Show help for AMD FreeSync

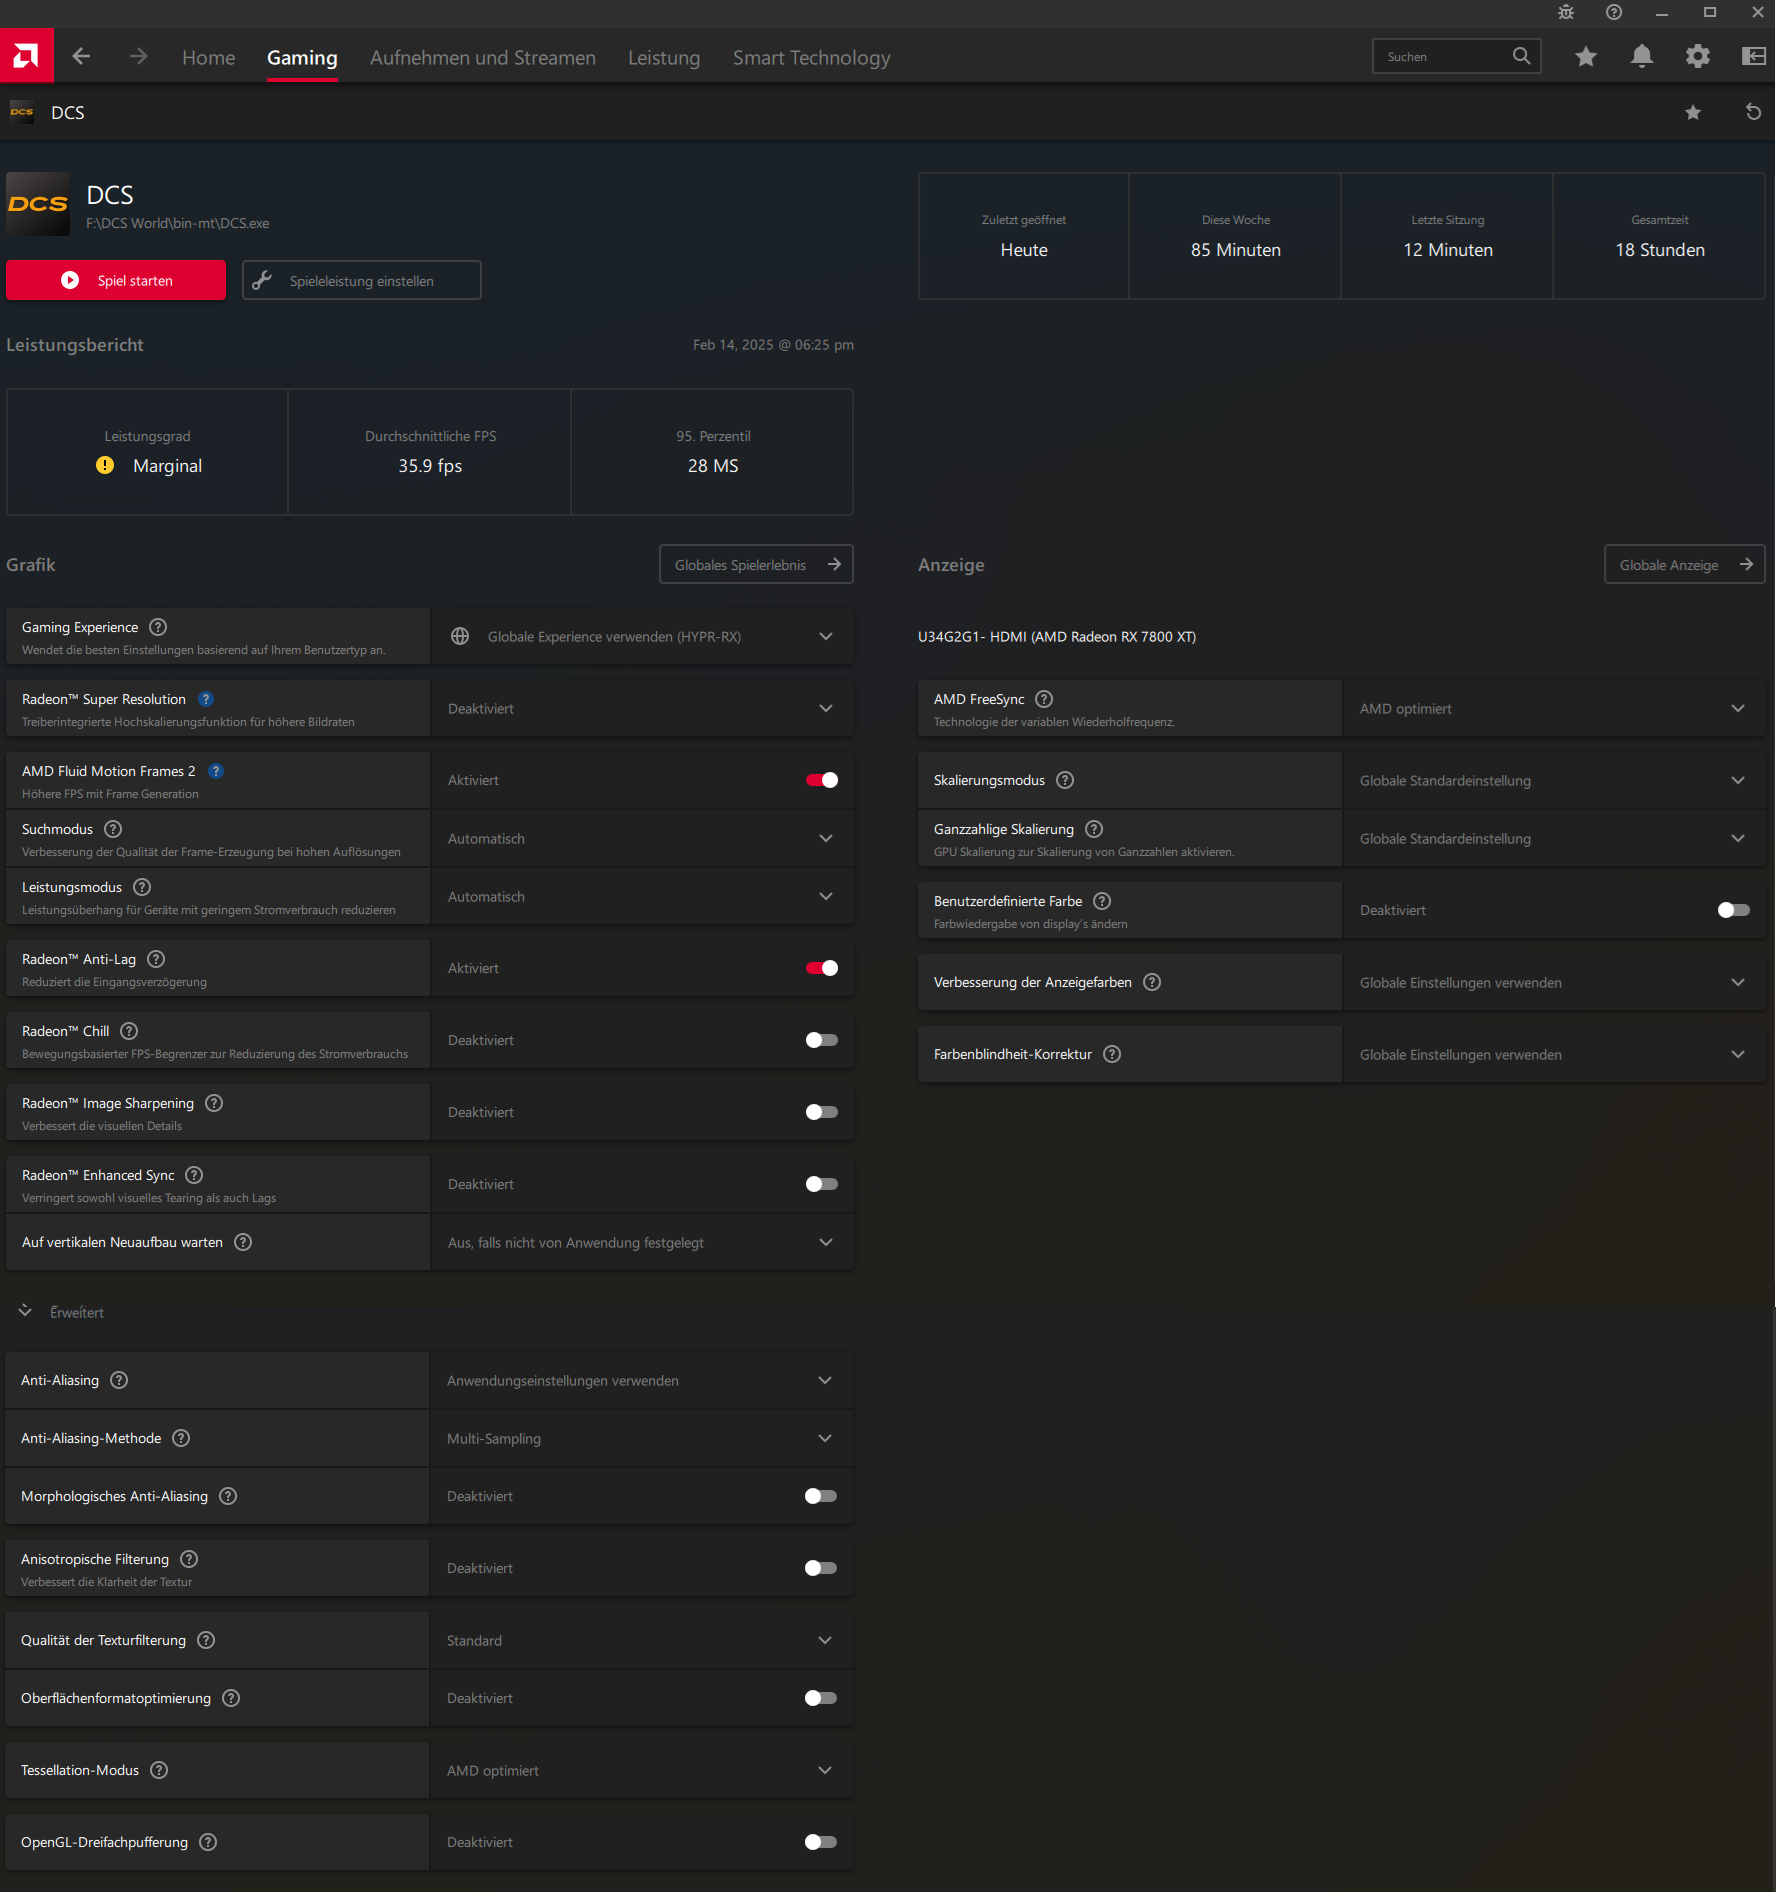point(1044,699)
